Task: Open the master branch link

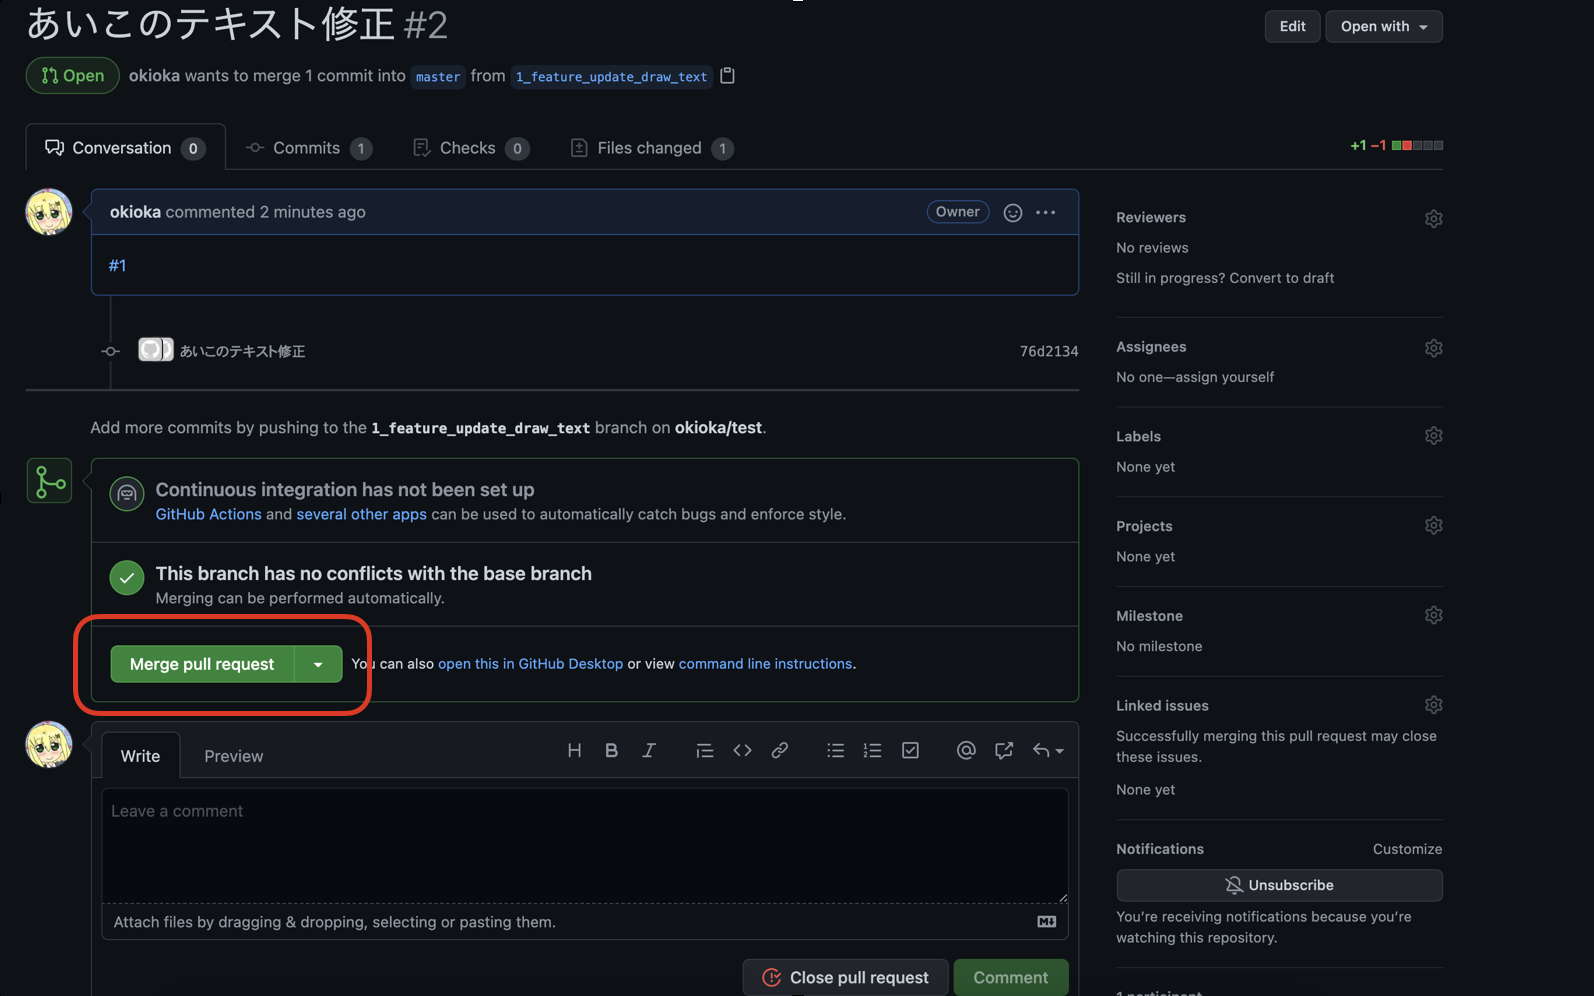Action: coord(438,77)
